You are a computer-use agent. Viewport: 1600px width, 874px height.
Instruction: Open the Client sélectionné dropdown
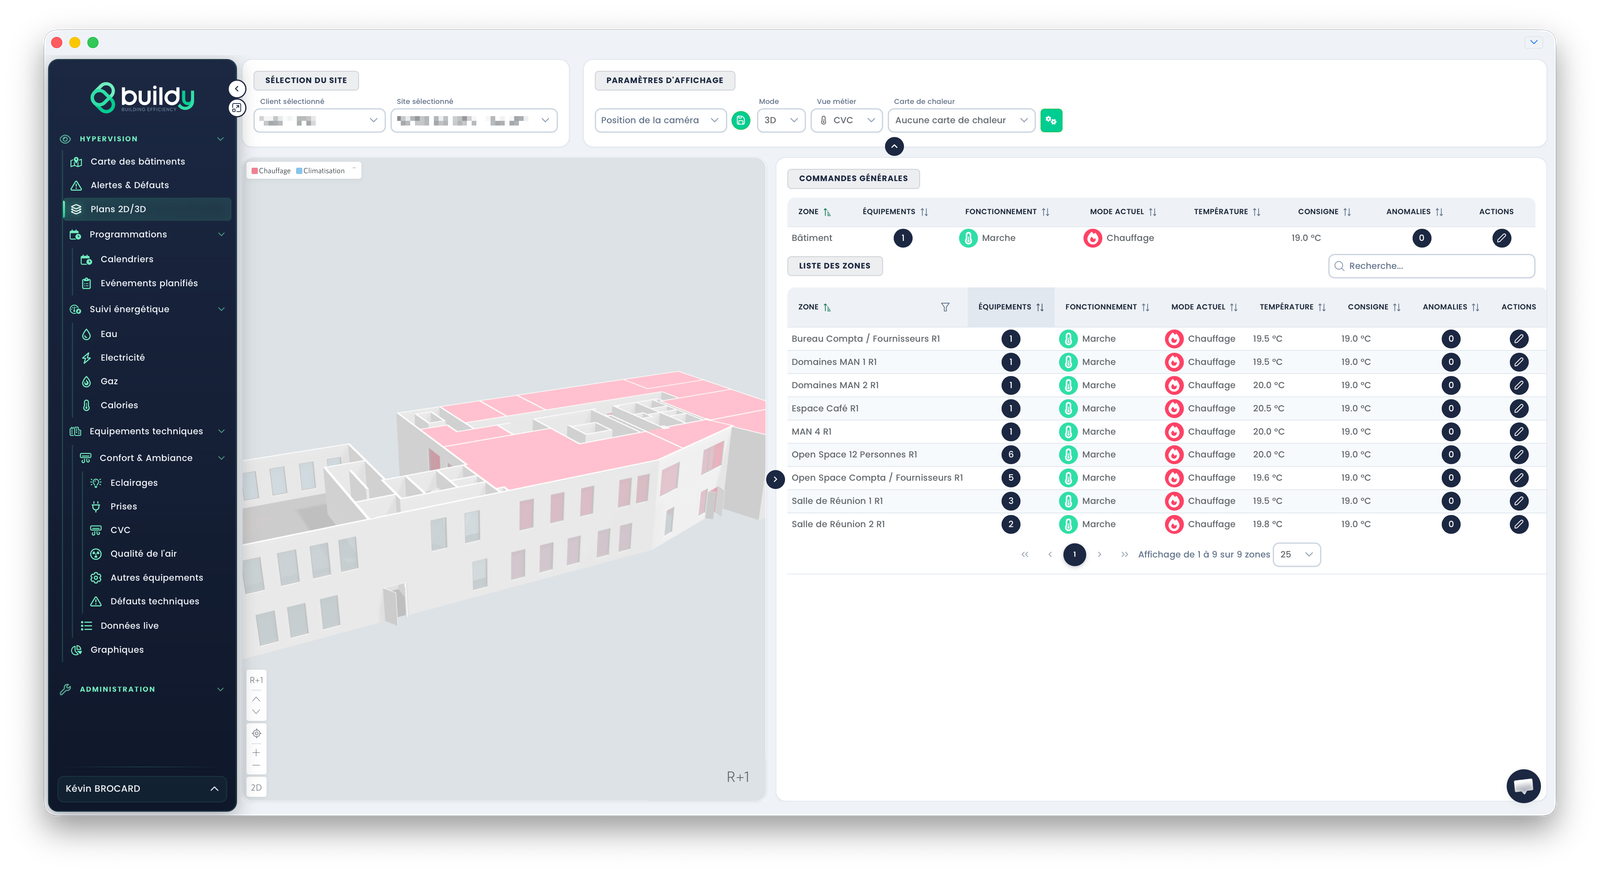319,120
